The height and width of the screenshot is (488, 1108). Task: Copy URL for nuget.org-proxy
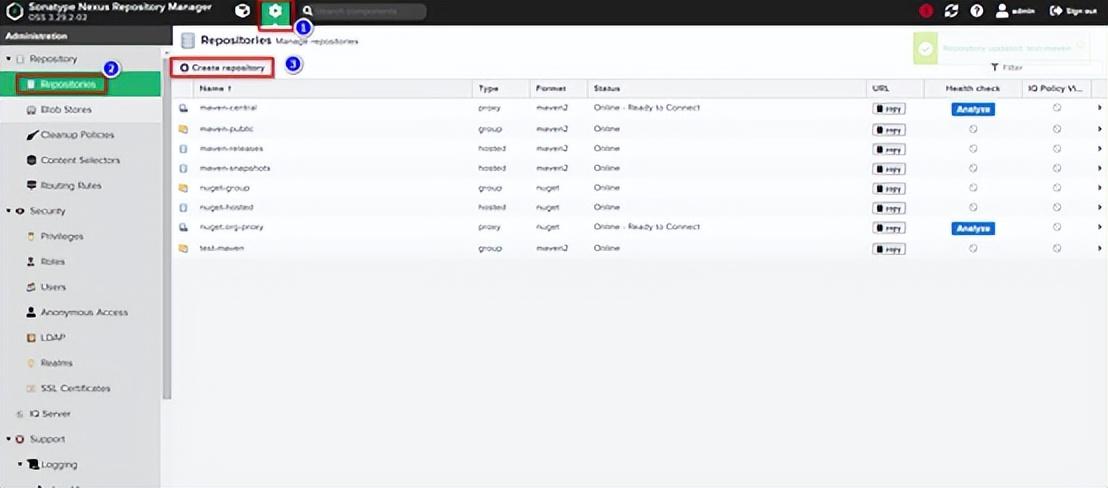point(889,228)
